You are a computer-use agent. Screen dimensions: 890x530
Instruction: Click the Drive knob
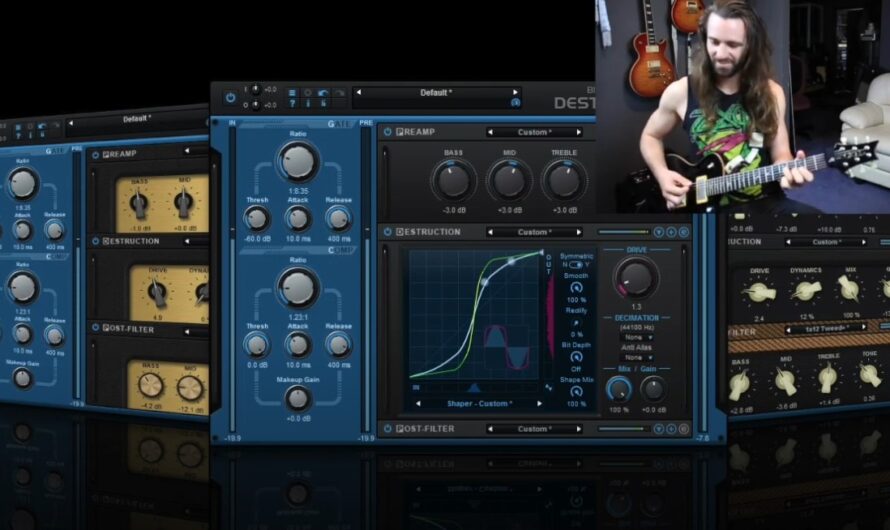[x=636, y=278]
